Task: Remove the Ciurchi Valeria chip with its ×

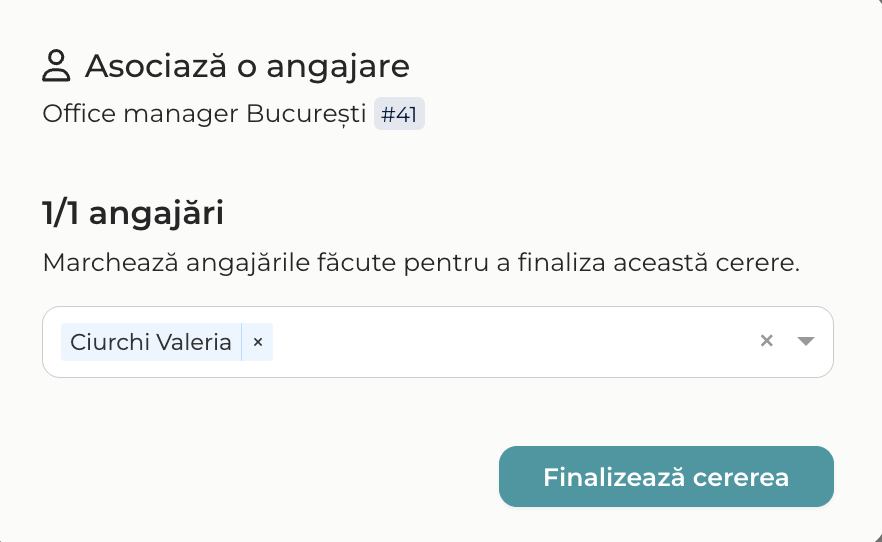Action: [x=258, y=342]
